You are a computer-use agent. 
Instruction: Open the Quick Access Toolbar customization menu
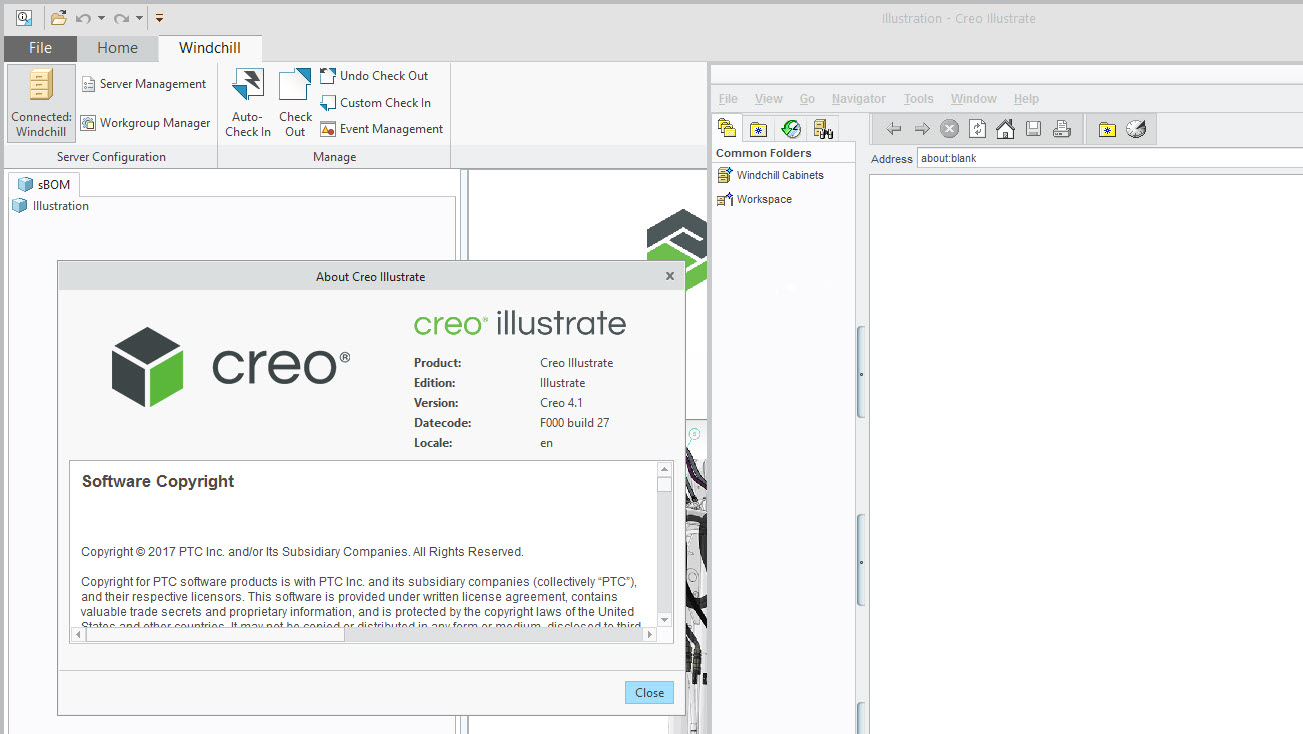tap(159, 17)
